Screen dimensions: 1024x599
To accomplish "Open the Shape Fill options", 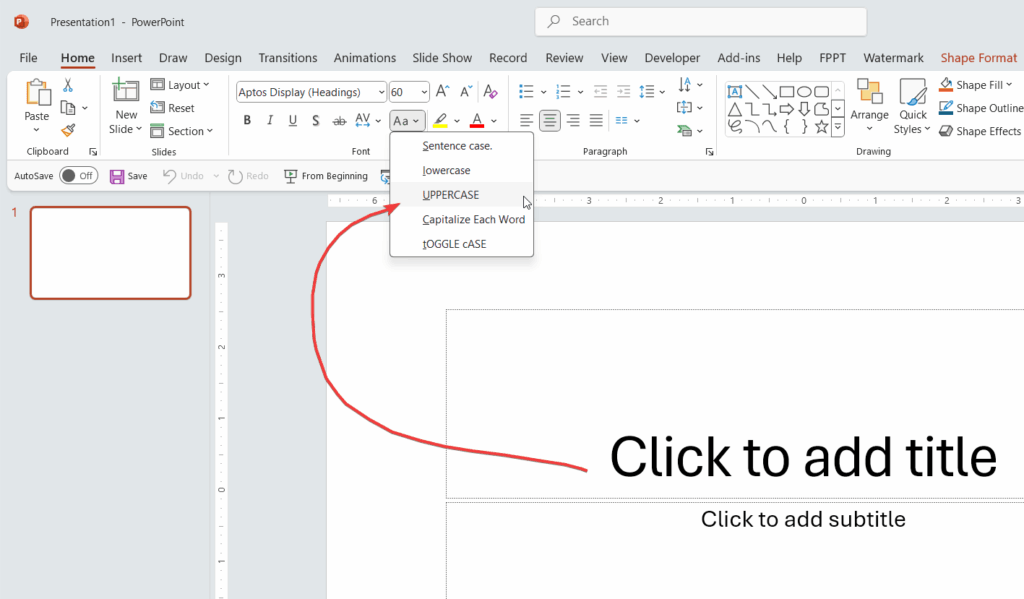I will (976, 85).
